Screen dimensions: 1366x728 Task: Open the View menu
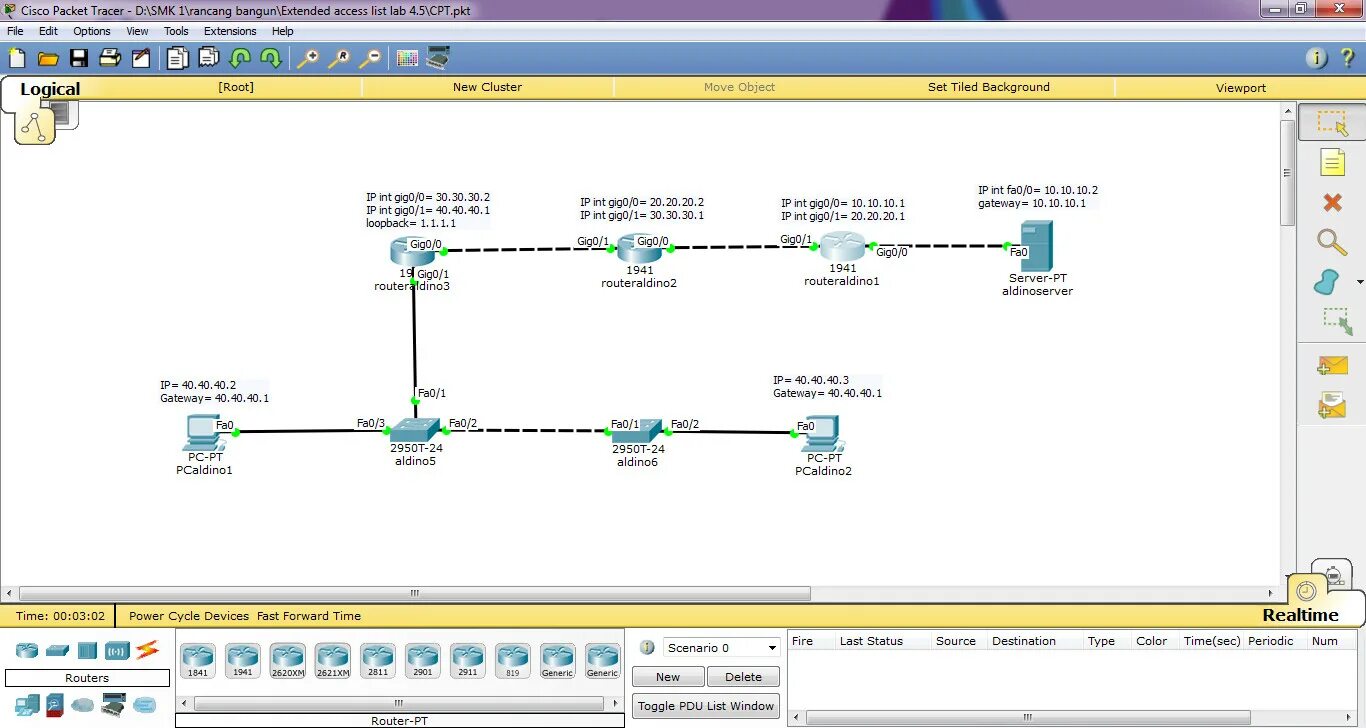click(137, 31)
